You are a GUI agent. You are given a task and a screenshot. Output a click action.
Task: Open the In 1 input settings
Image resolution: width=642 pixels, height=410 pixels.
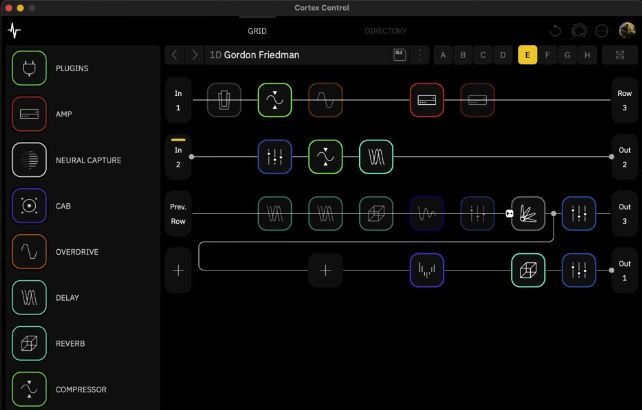point(178,100)
